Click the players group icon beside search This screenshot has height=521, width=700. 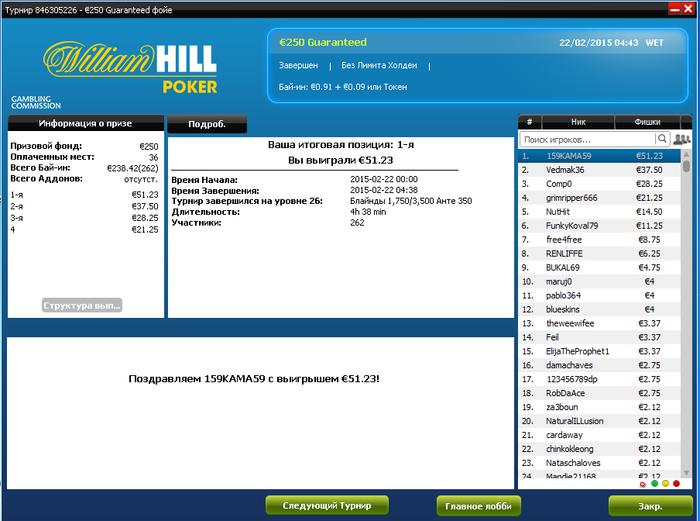click(x=681, y=139)
